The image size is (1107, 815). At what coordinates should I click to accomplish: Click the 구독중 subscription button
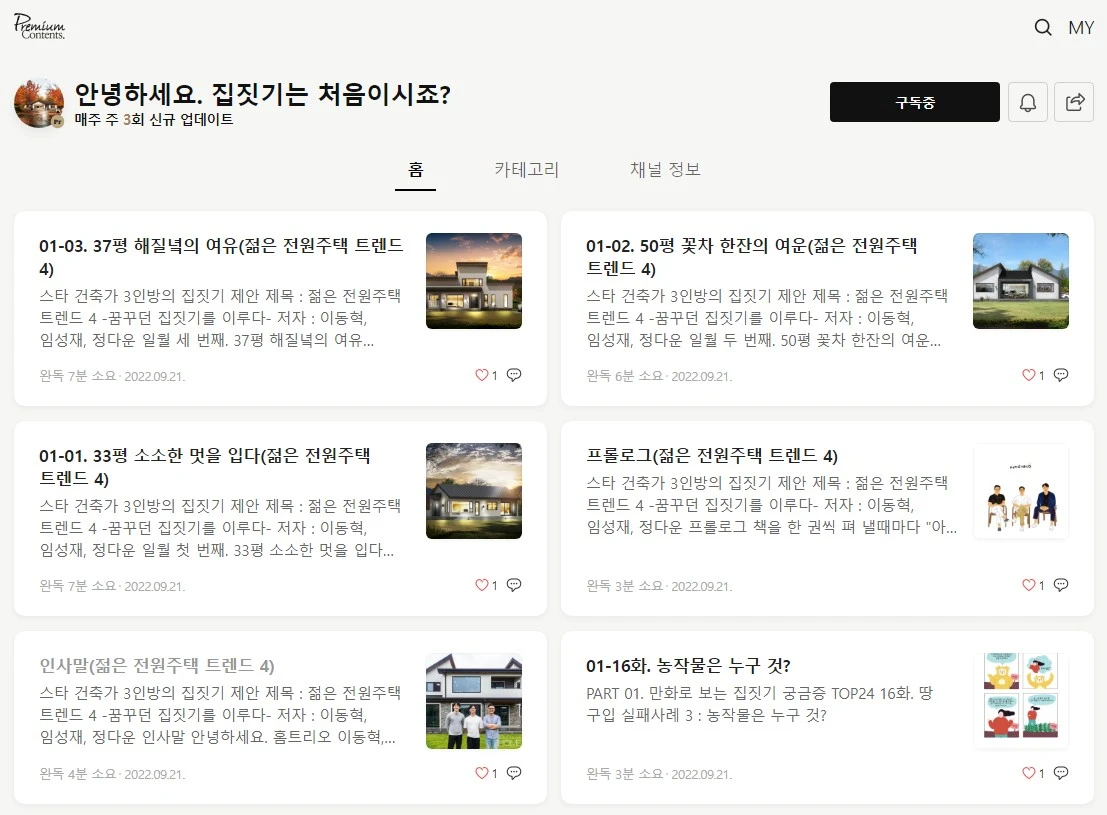coord(913,101)
